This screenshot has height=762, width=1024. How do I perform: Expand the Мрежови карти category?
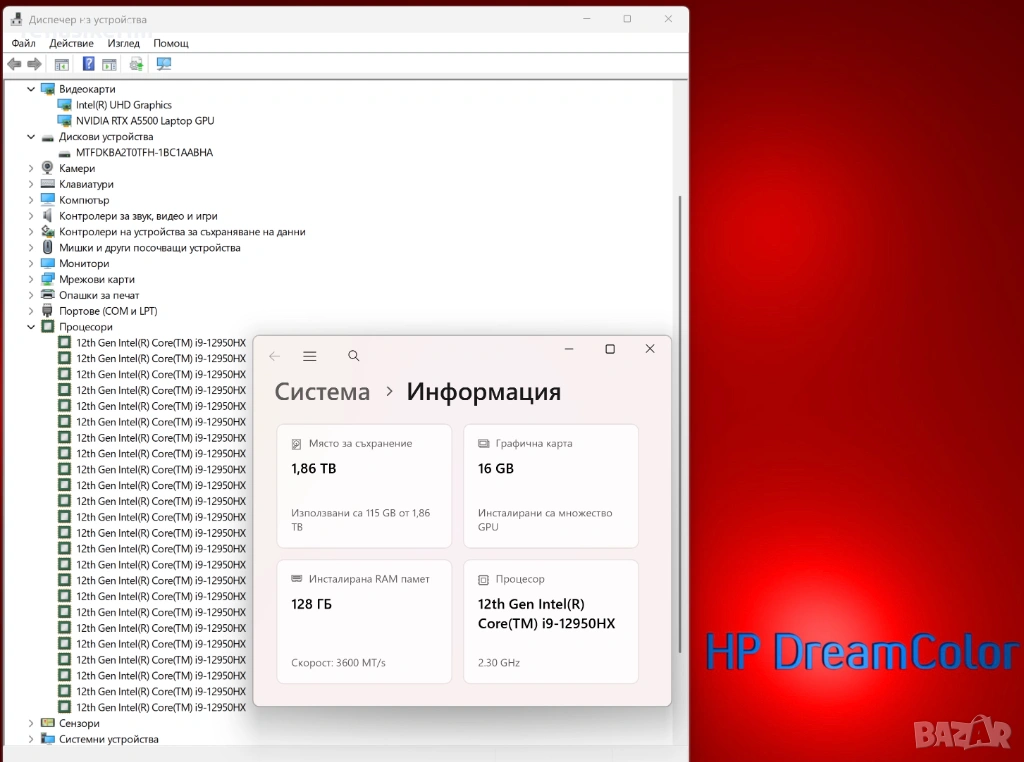tap(31, 279)
